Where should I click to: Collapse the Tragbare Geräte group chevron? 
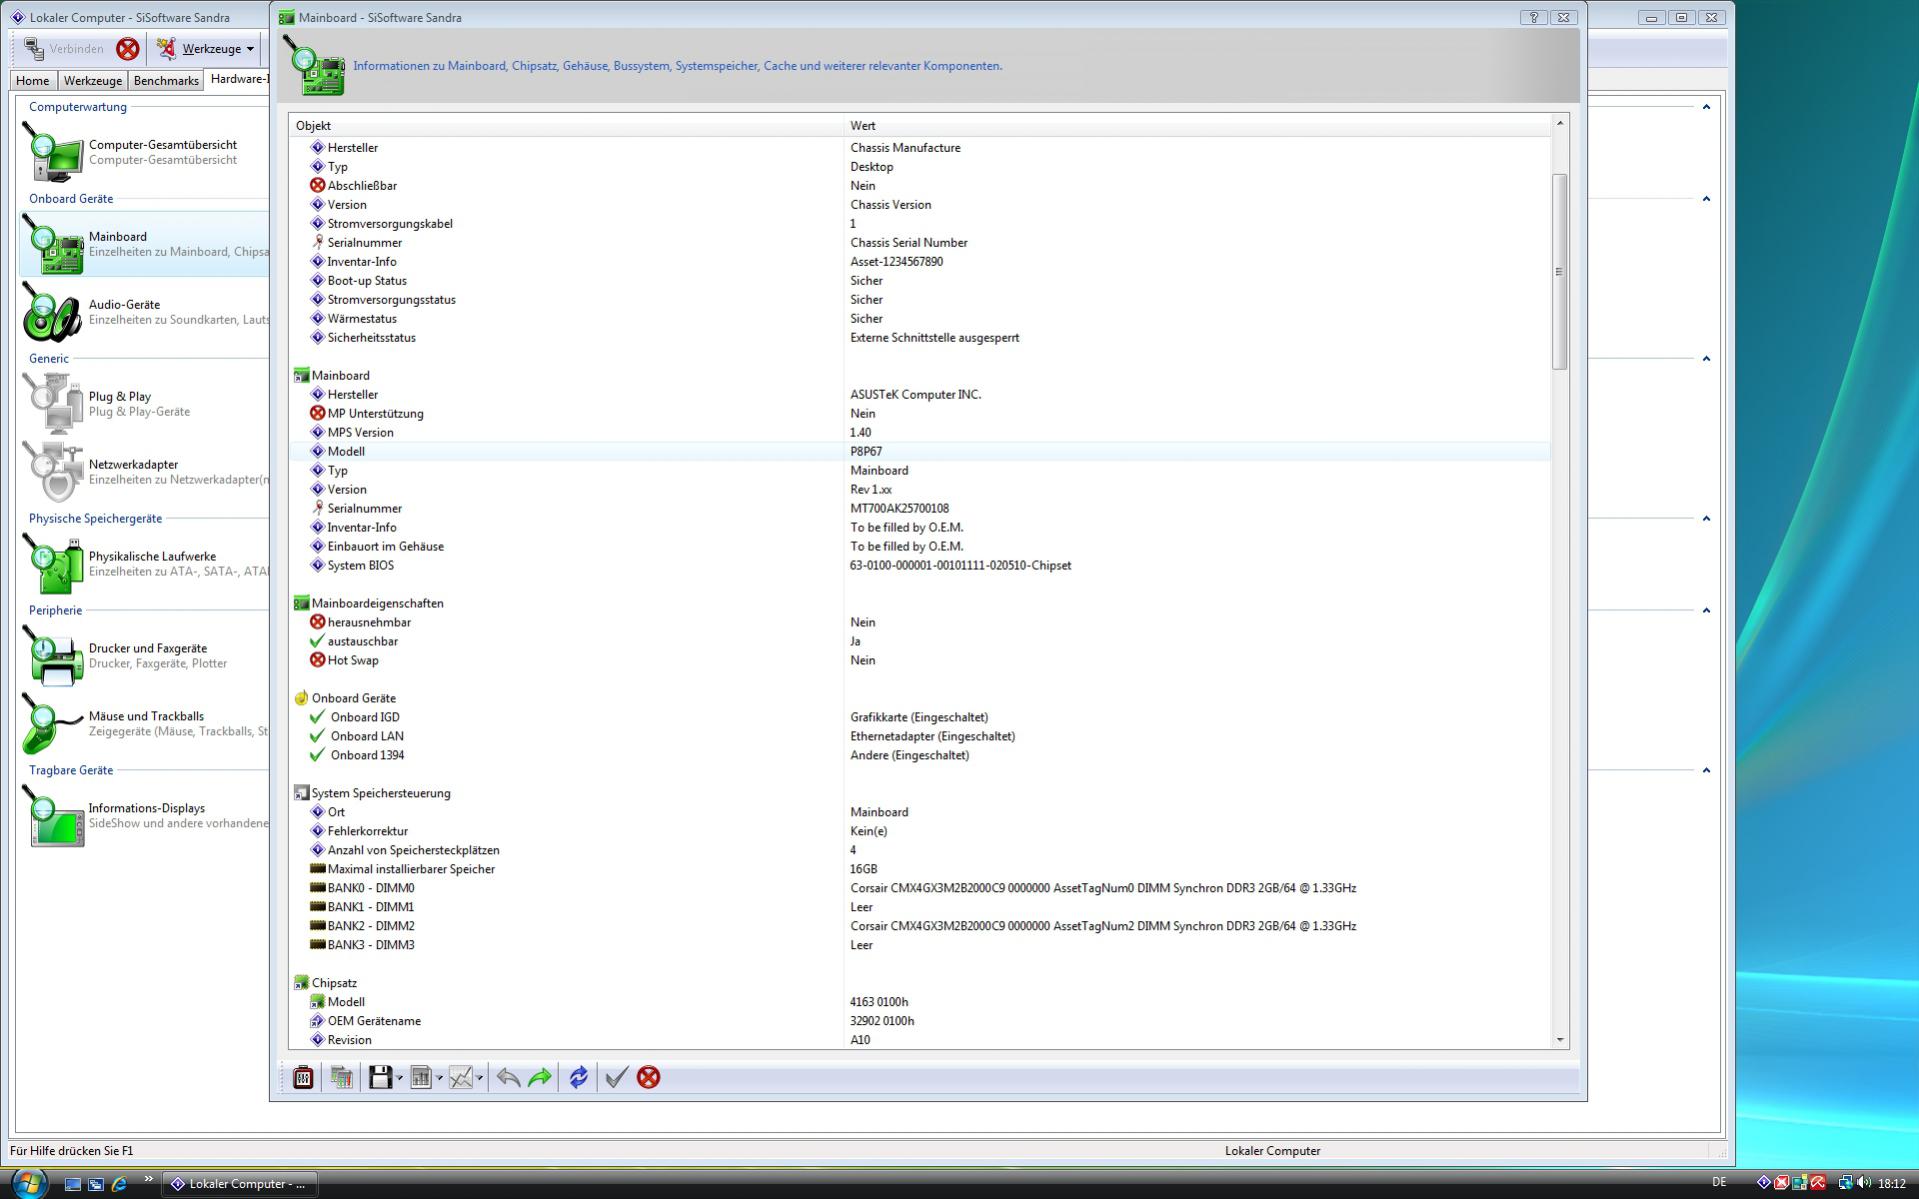1706,771
